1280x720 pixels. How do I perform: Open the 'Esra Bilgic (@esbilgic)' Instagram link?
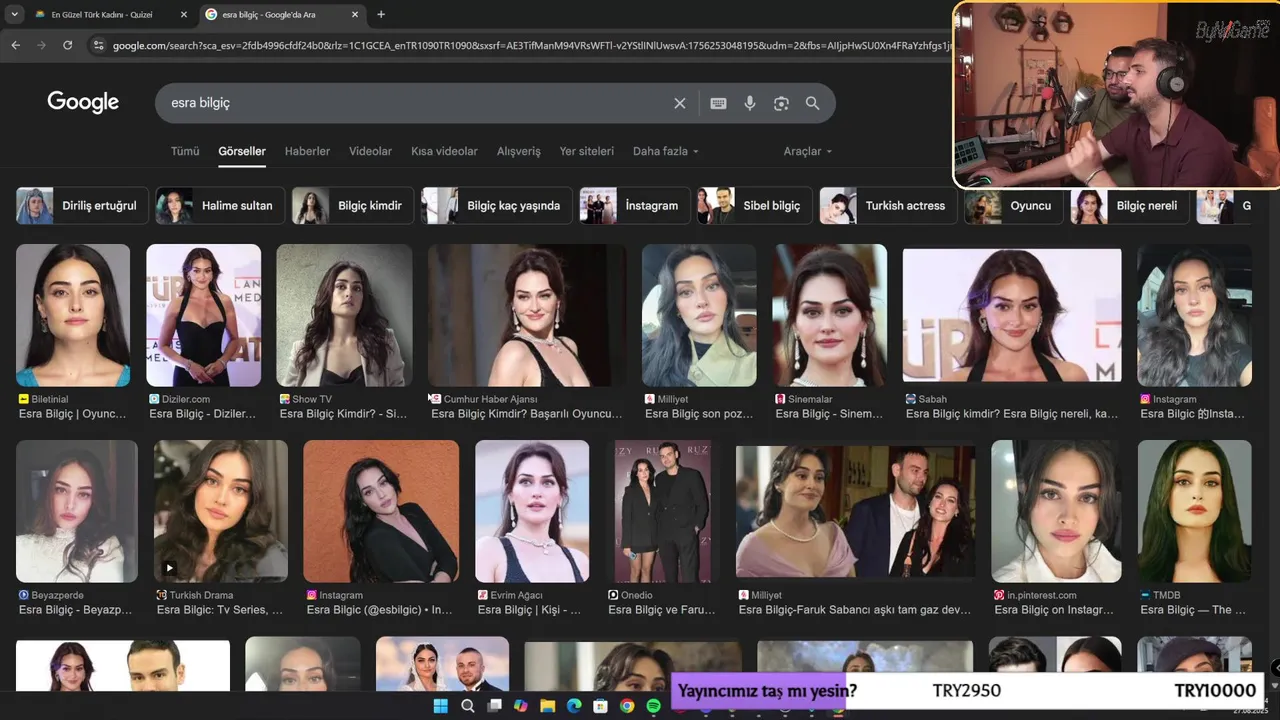[380, 610]
